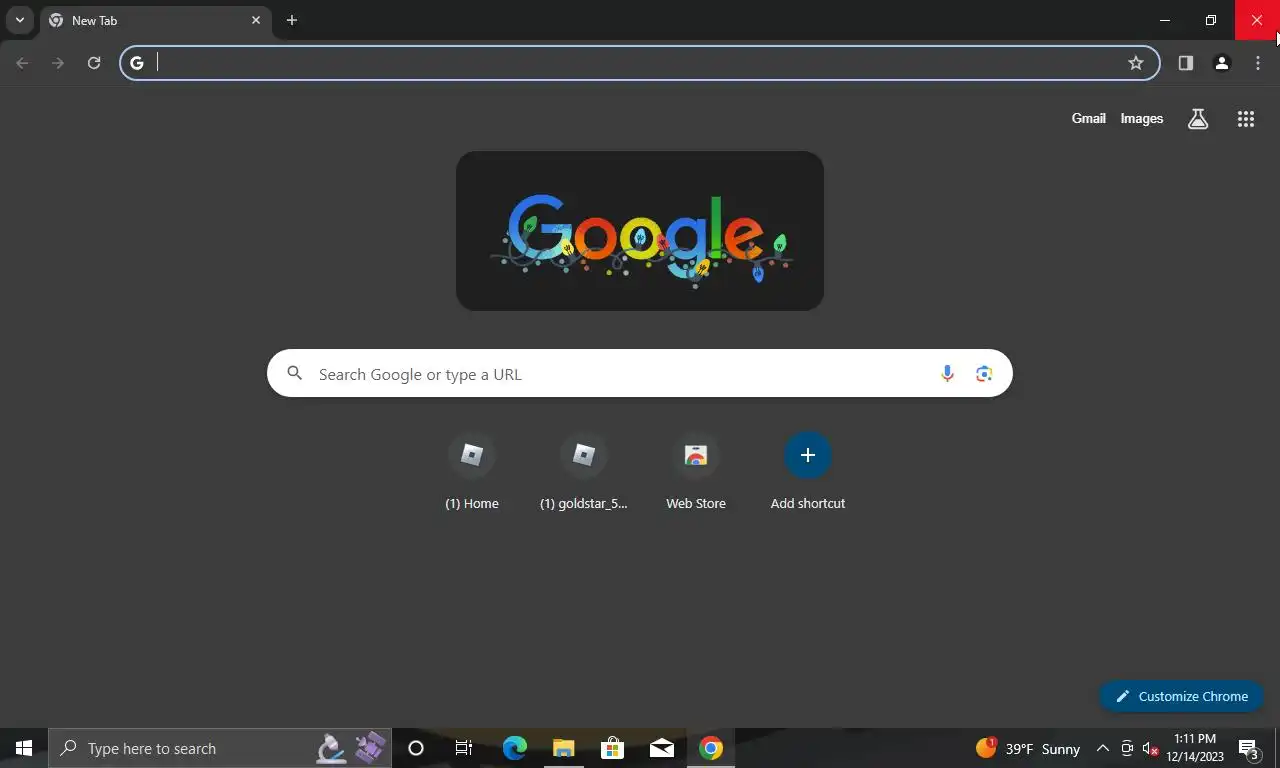The height and width of the screenshot is (768, 1280).
Task: Open the Google apps grid
Action: [x=1246, y=119]
